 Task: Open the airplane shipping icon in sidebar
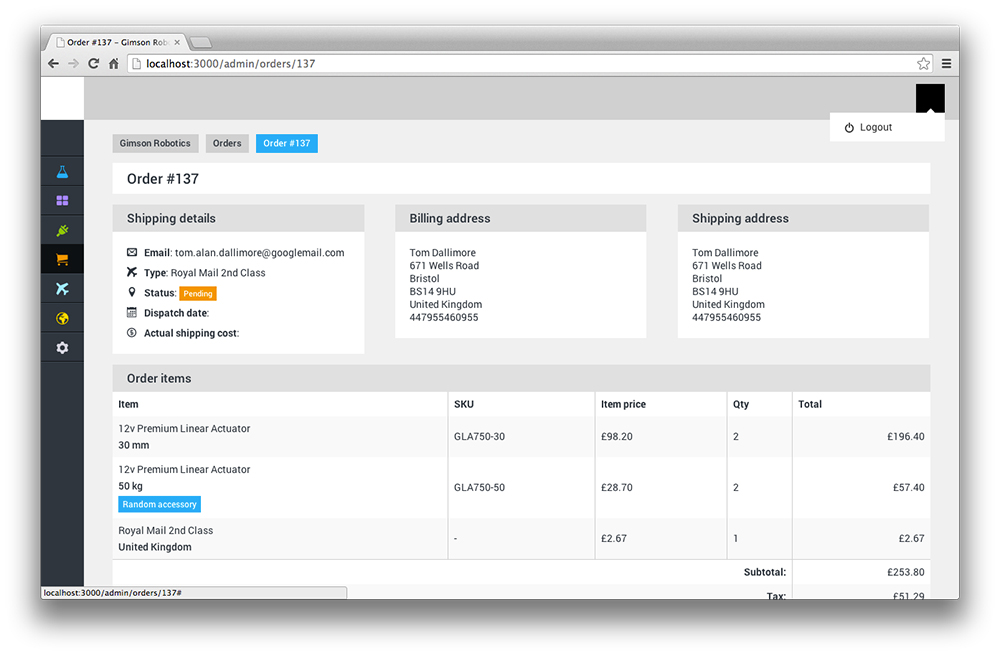coord(62,289)
